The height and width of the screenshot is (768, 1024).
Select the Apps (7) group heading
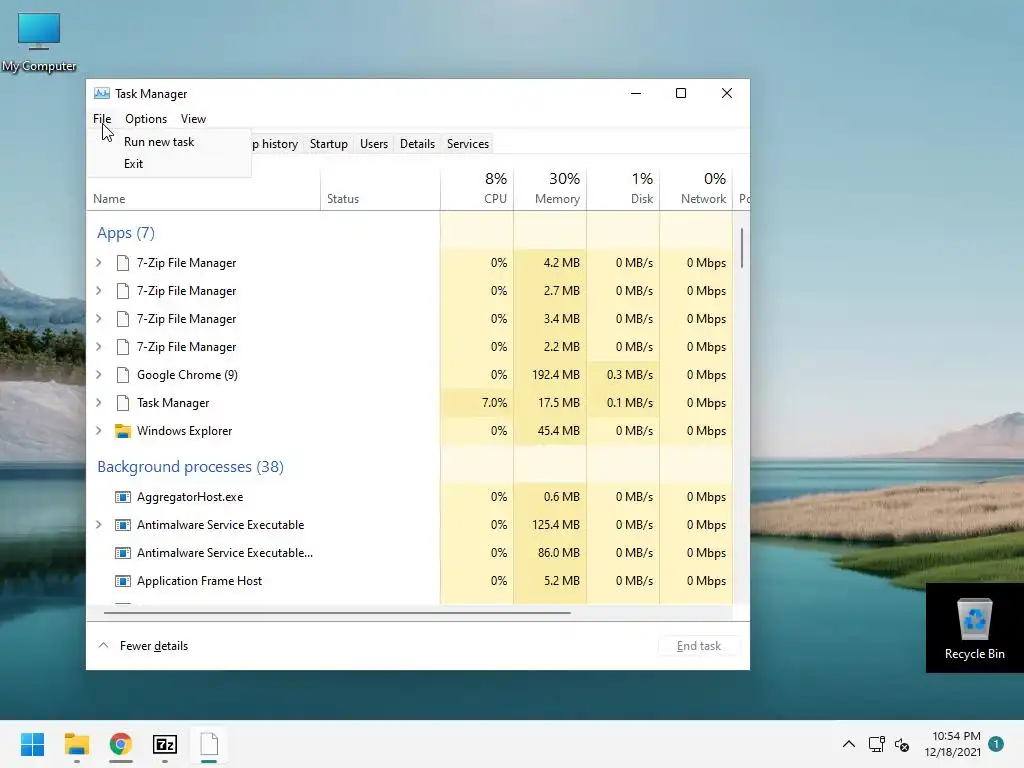(x=126, y=233)
